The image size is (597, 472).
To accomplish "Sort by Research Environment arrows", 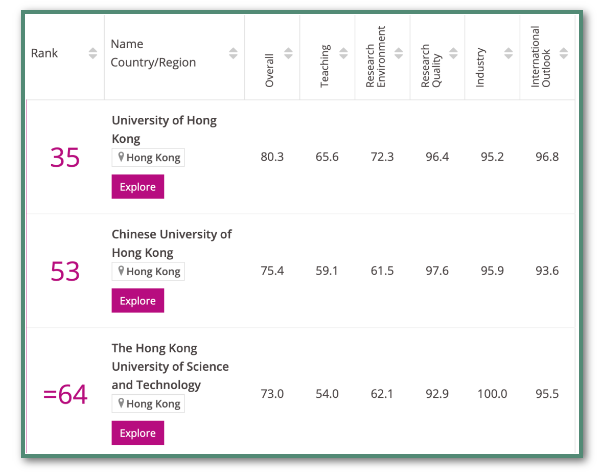I will click(x=399, y=53).
